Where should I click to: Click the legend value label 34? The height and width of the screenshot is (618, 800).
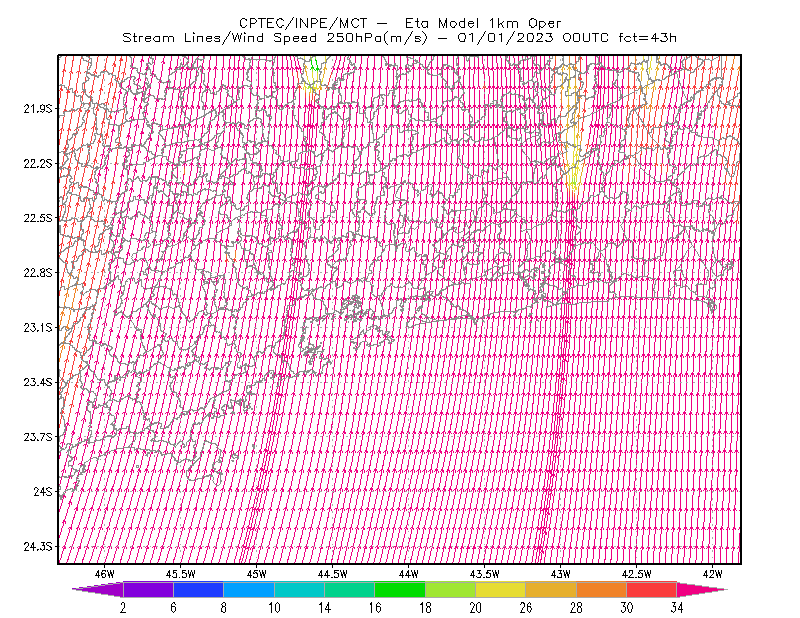coord(677,608)
